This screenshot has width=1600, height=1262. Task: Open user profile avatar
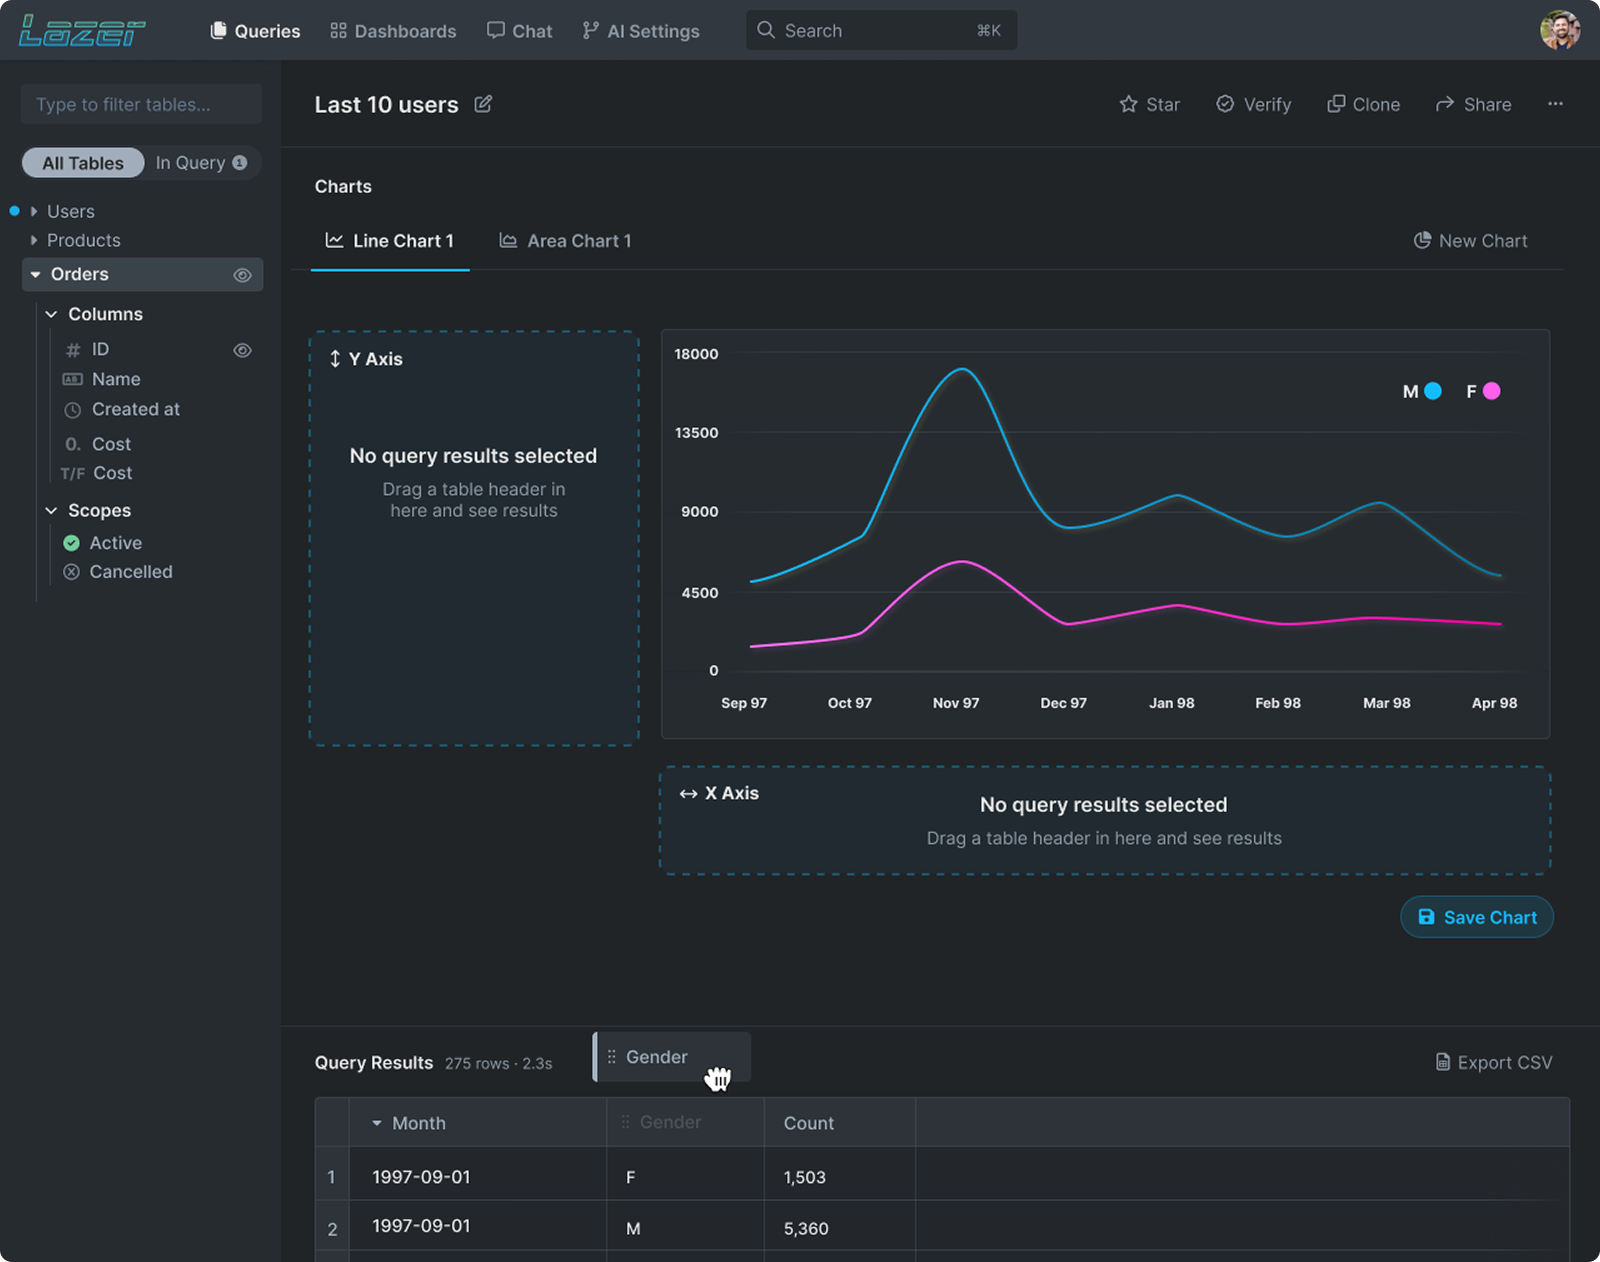click(1559, 30)
